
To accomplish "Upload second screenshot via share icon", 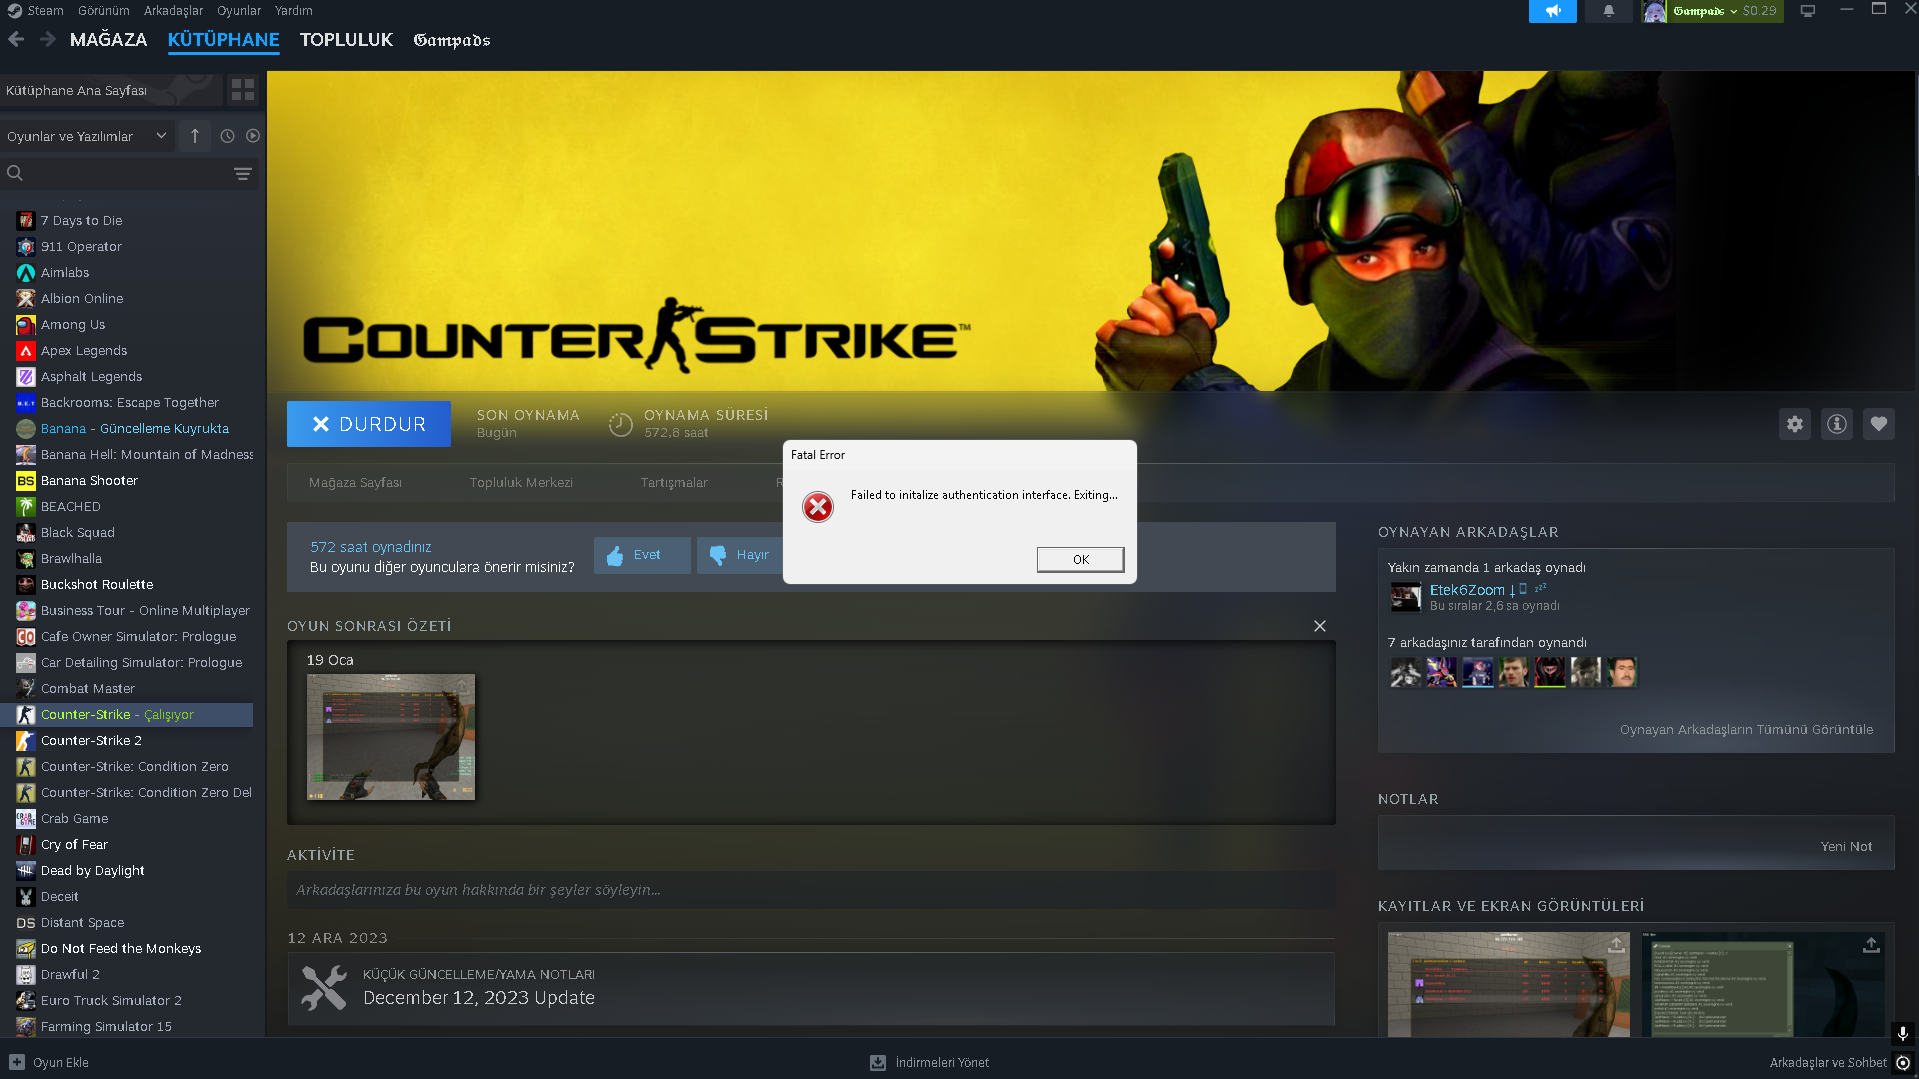I will coord(1871,945).
